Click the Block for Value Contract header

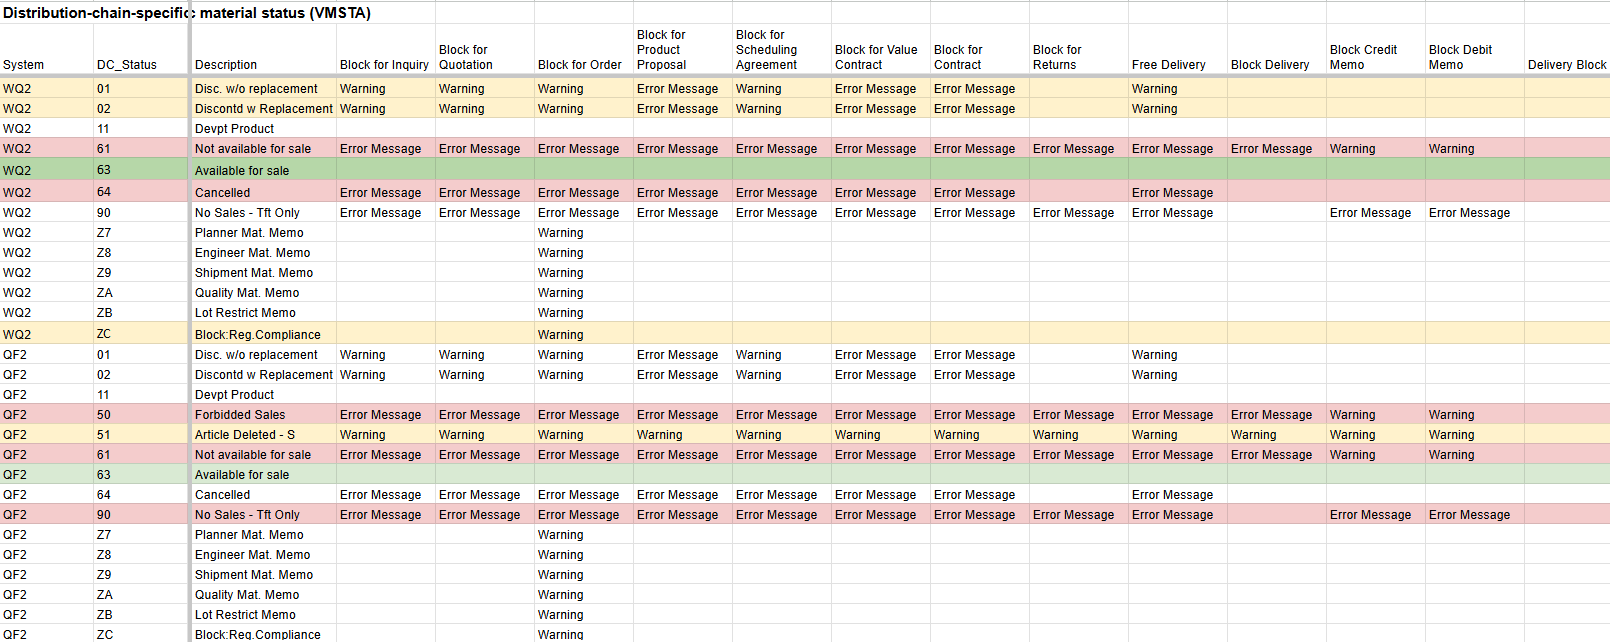[x=876, y=57]
